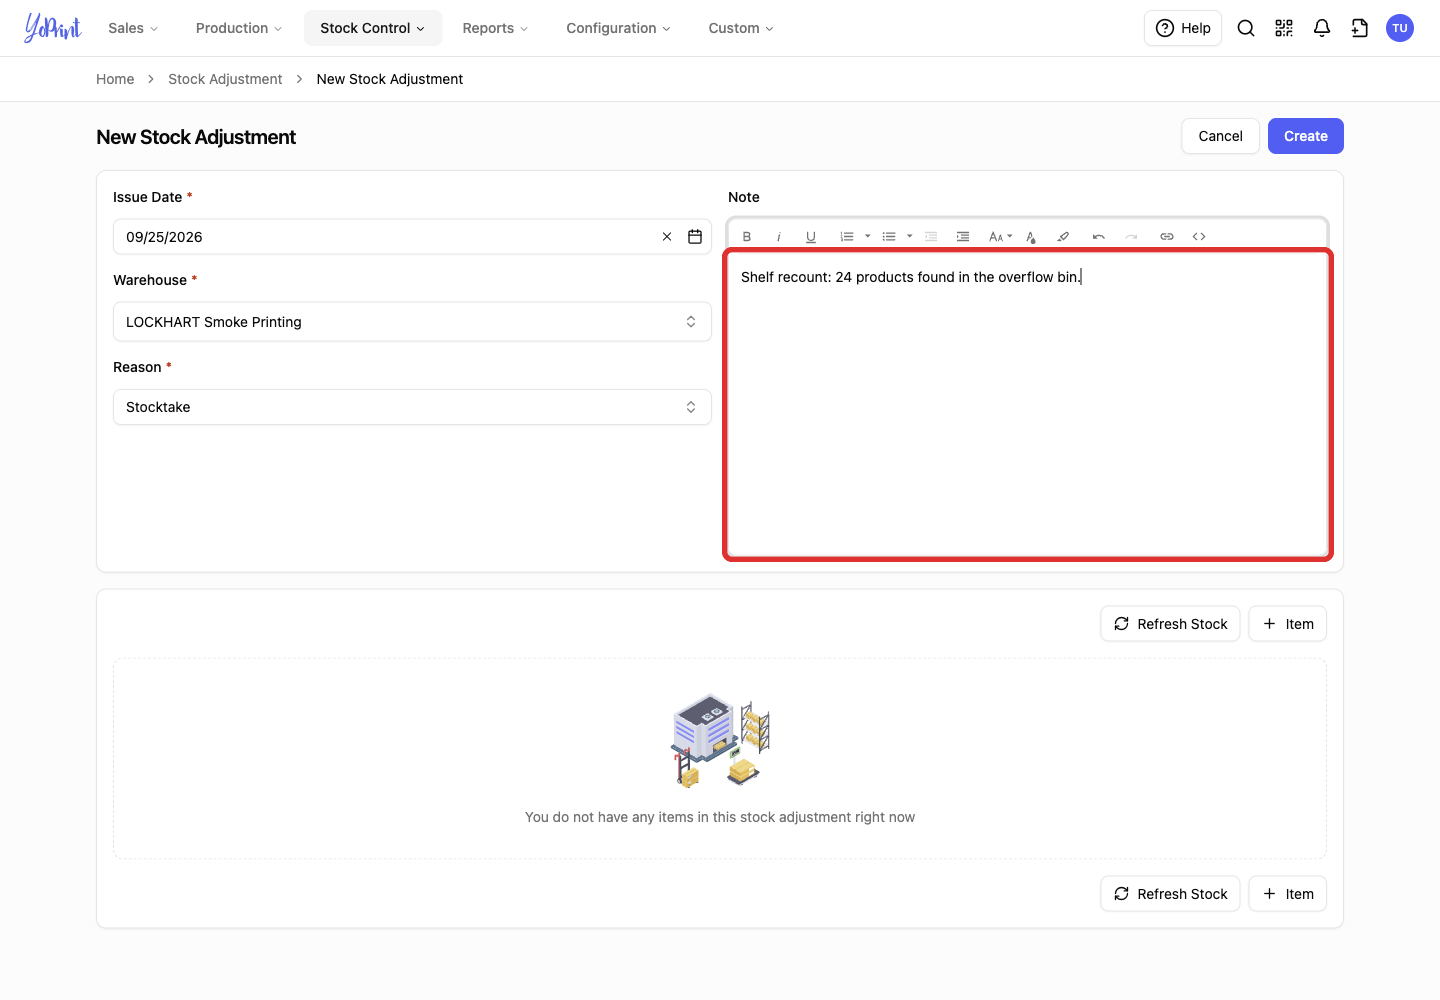The height and width of the screenshot is (1000, 1440).
Task: Toggle bold formatting in Note toolbar
Action: tap(747, 237)
